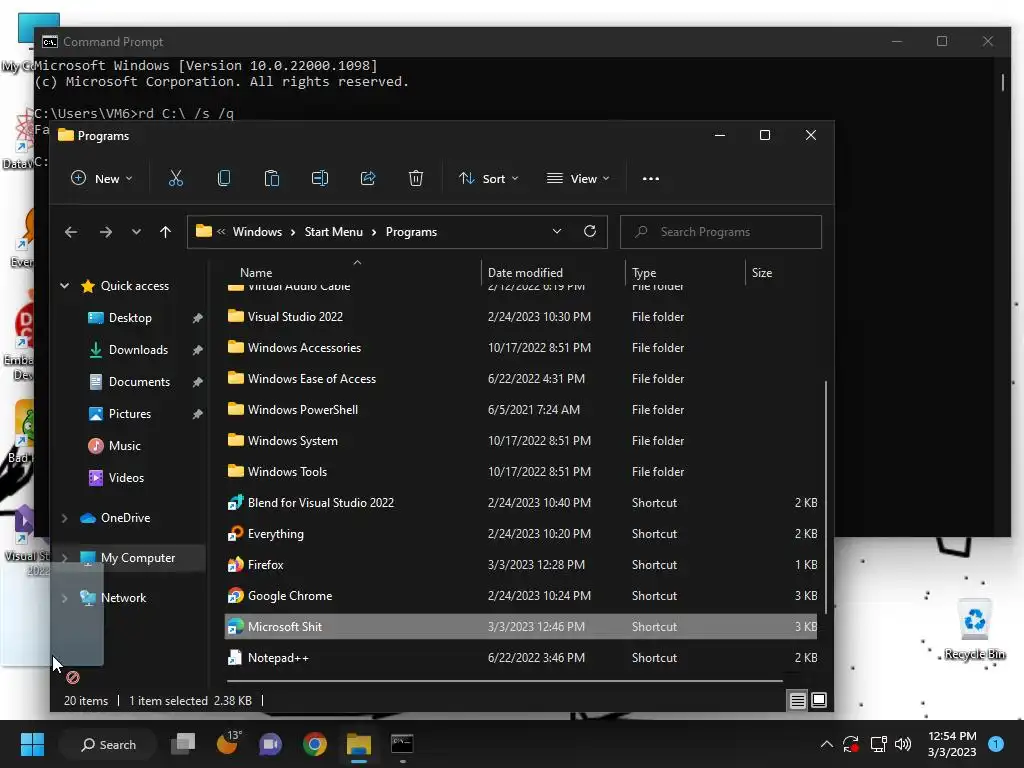Open the Sort options dropdown

pos(488,178)
